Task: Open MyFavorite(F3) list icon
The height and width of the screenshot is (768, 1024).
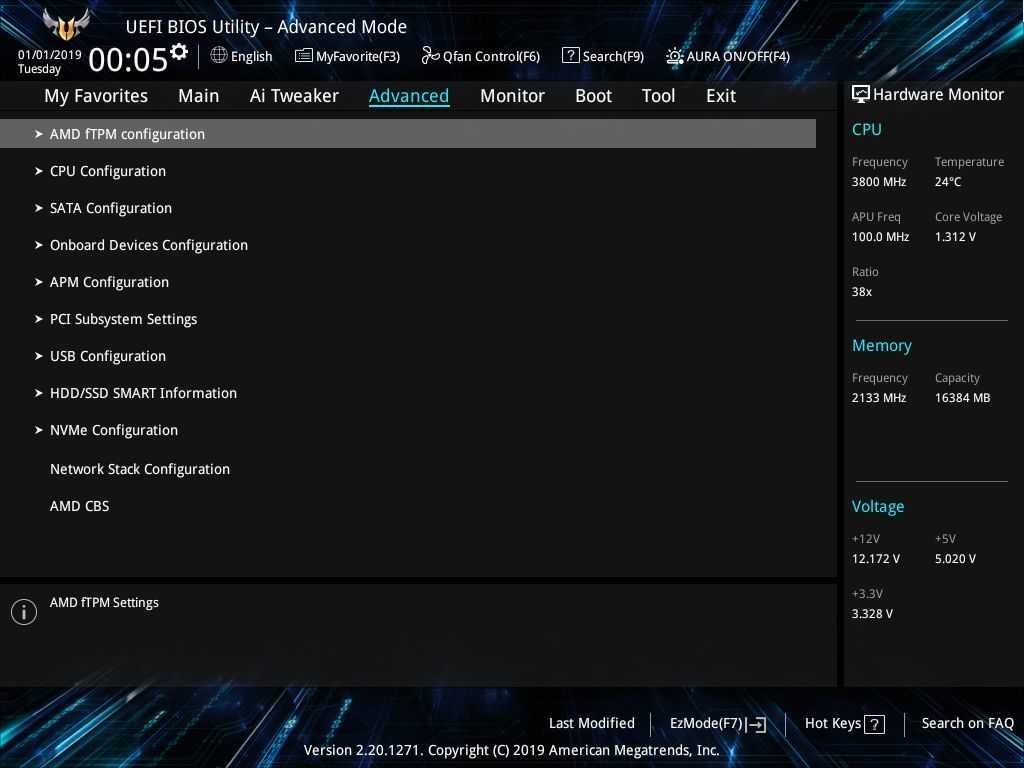Action: (x=304, y=56)
